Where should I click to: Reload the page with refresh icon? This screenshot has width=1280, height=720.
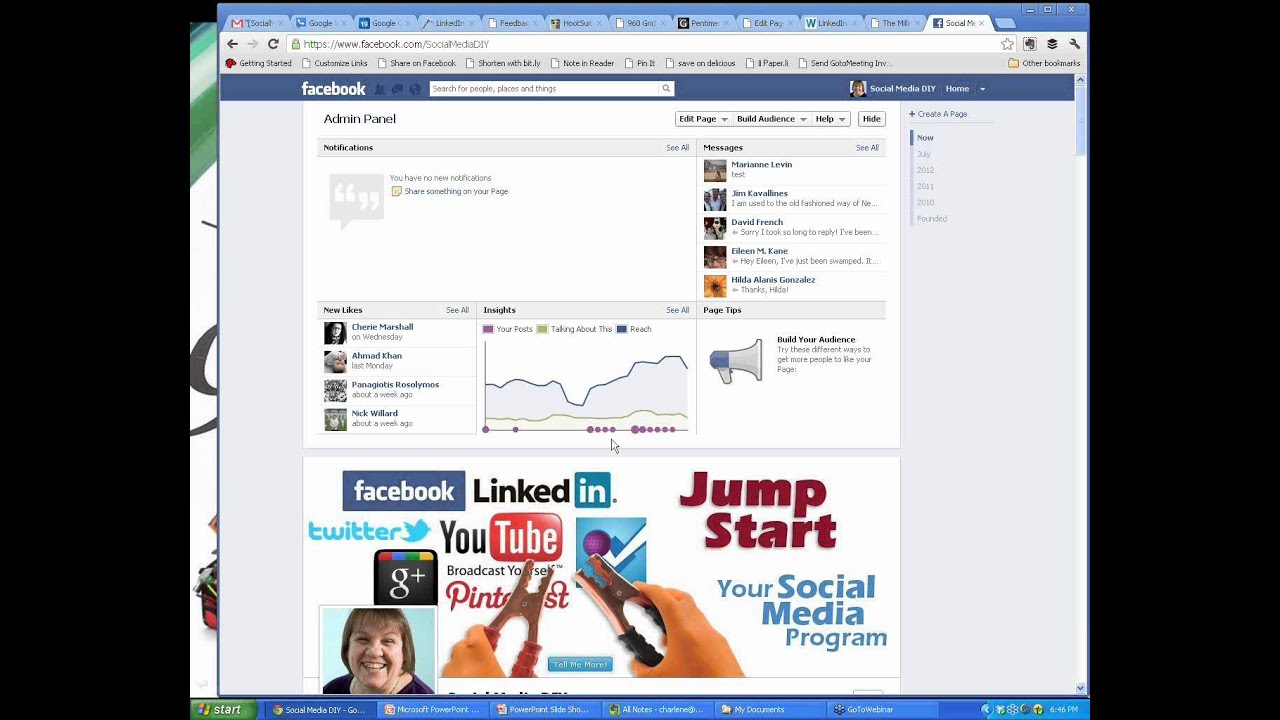click(x=273, y=44)
